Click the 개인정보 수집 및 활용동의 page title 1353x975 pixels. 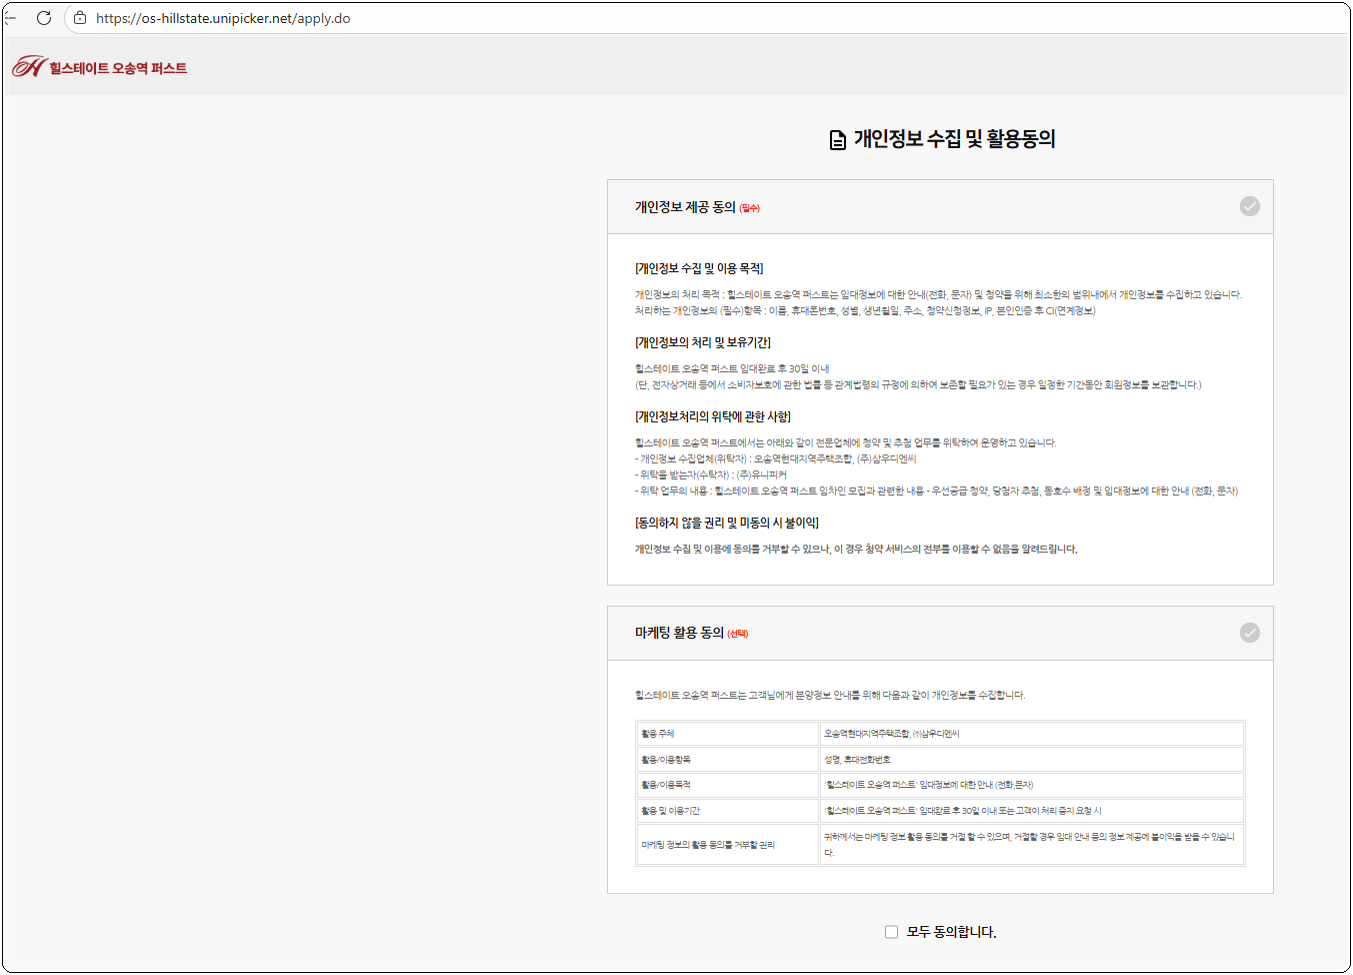(x=954, y=139)
